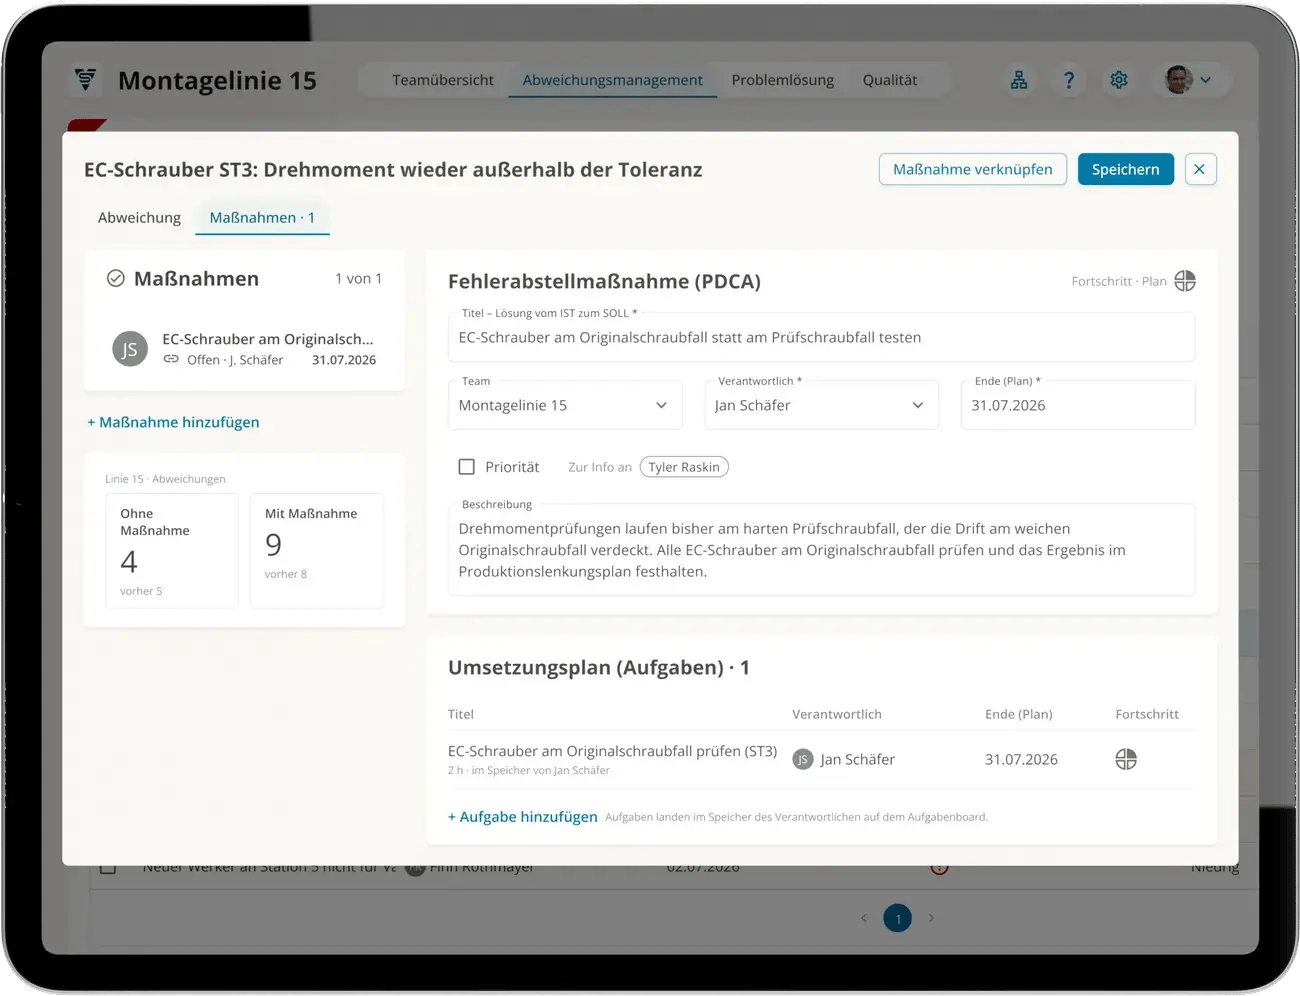Image resolution: width=1300 pixels, height=996 pixels.
Task: Click the 31.07.2026 date in task row
Action: point(1021,759)
